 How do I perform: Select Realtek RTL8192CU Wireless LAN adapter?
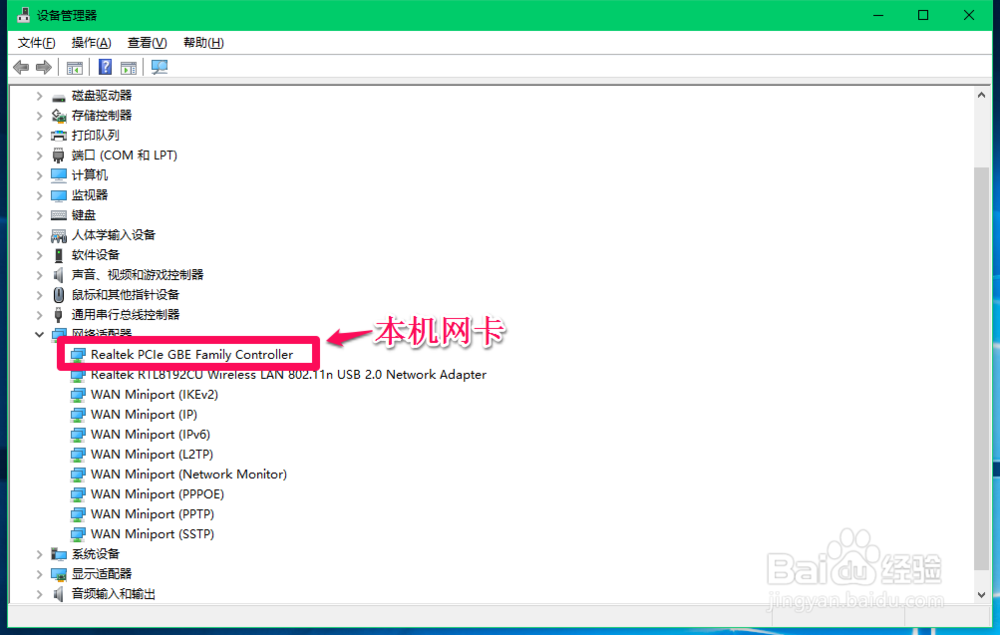point(288,375)
